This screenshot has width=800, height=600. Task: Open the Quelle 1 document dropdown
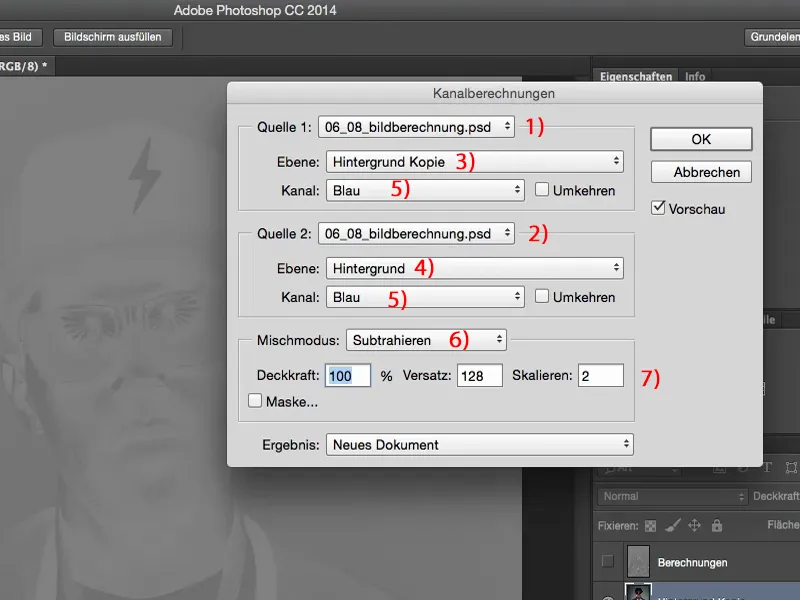point(416,127)
